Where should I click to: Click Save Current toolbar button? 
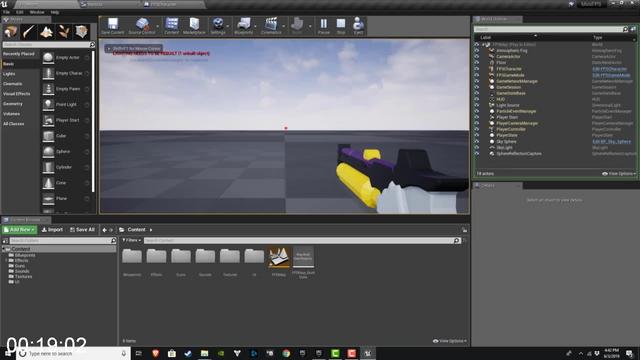click(x=113, y=26)
